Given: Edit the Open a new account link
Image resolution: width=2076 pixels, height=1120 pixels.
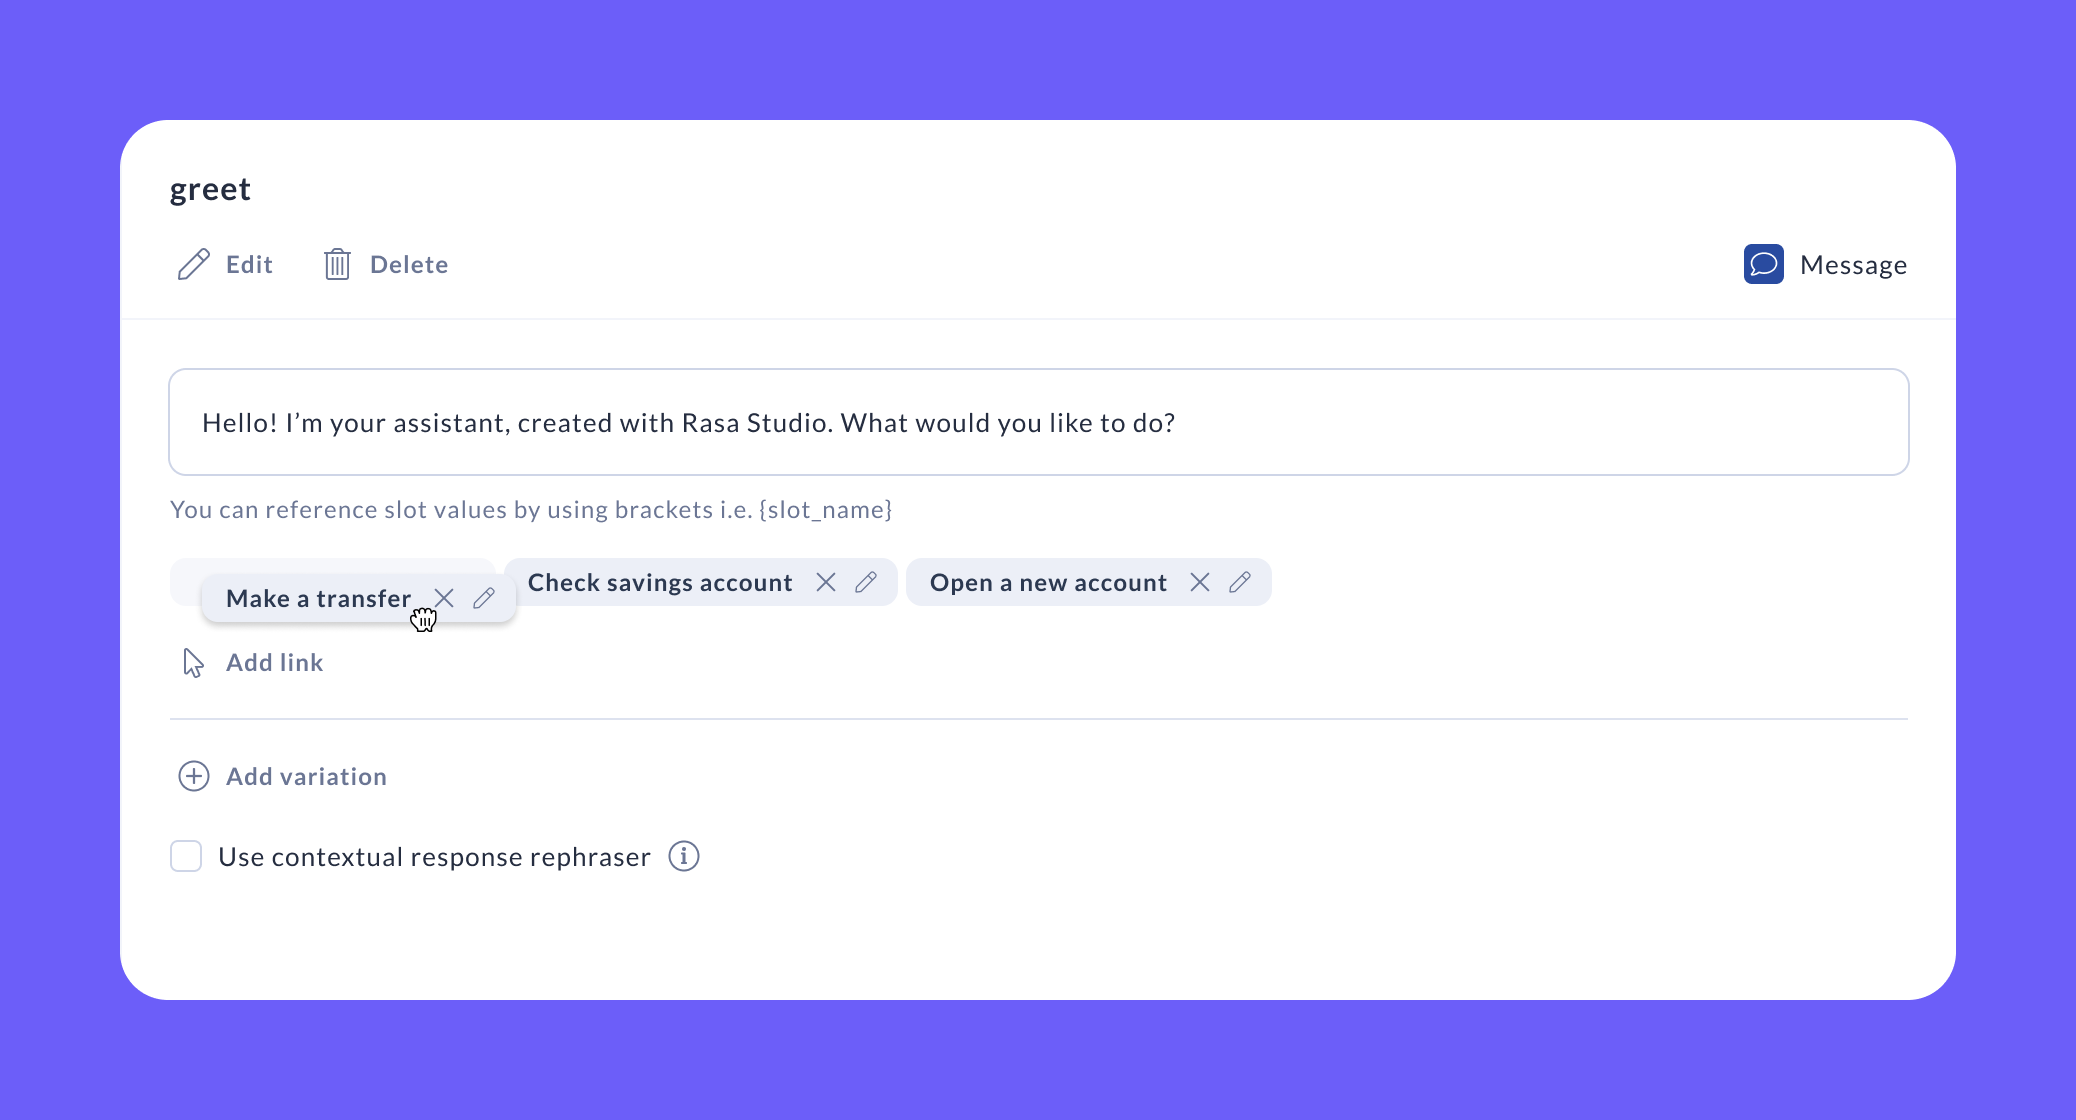Looking at the screenshot, I should point(1240,582).
